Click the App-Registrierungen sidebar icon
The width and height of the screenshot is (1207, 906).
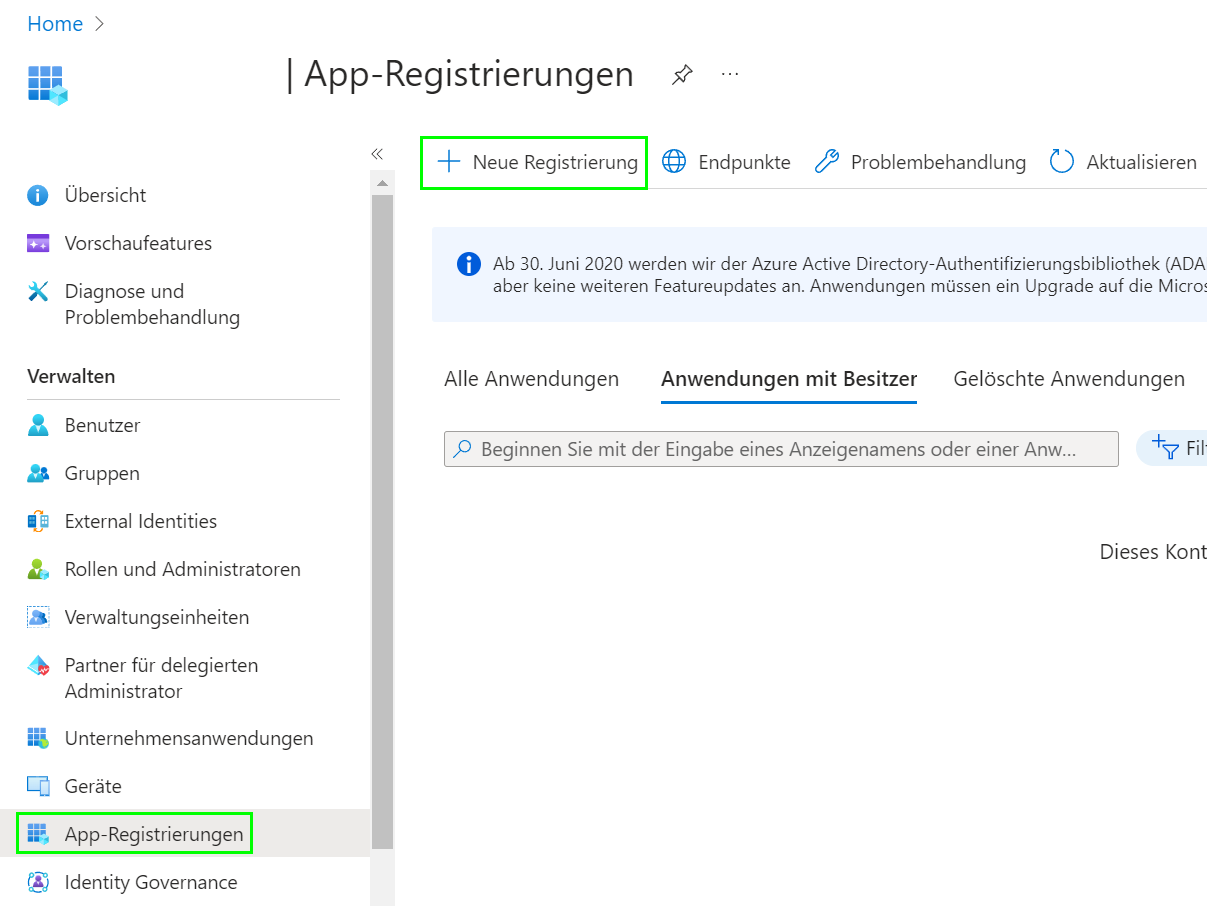(38, 834)
